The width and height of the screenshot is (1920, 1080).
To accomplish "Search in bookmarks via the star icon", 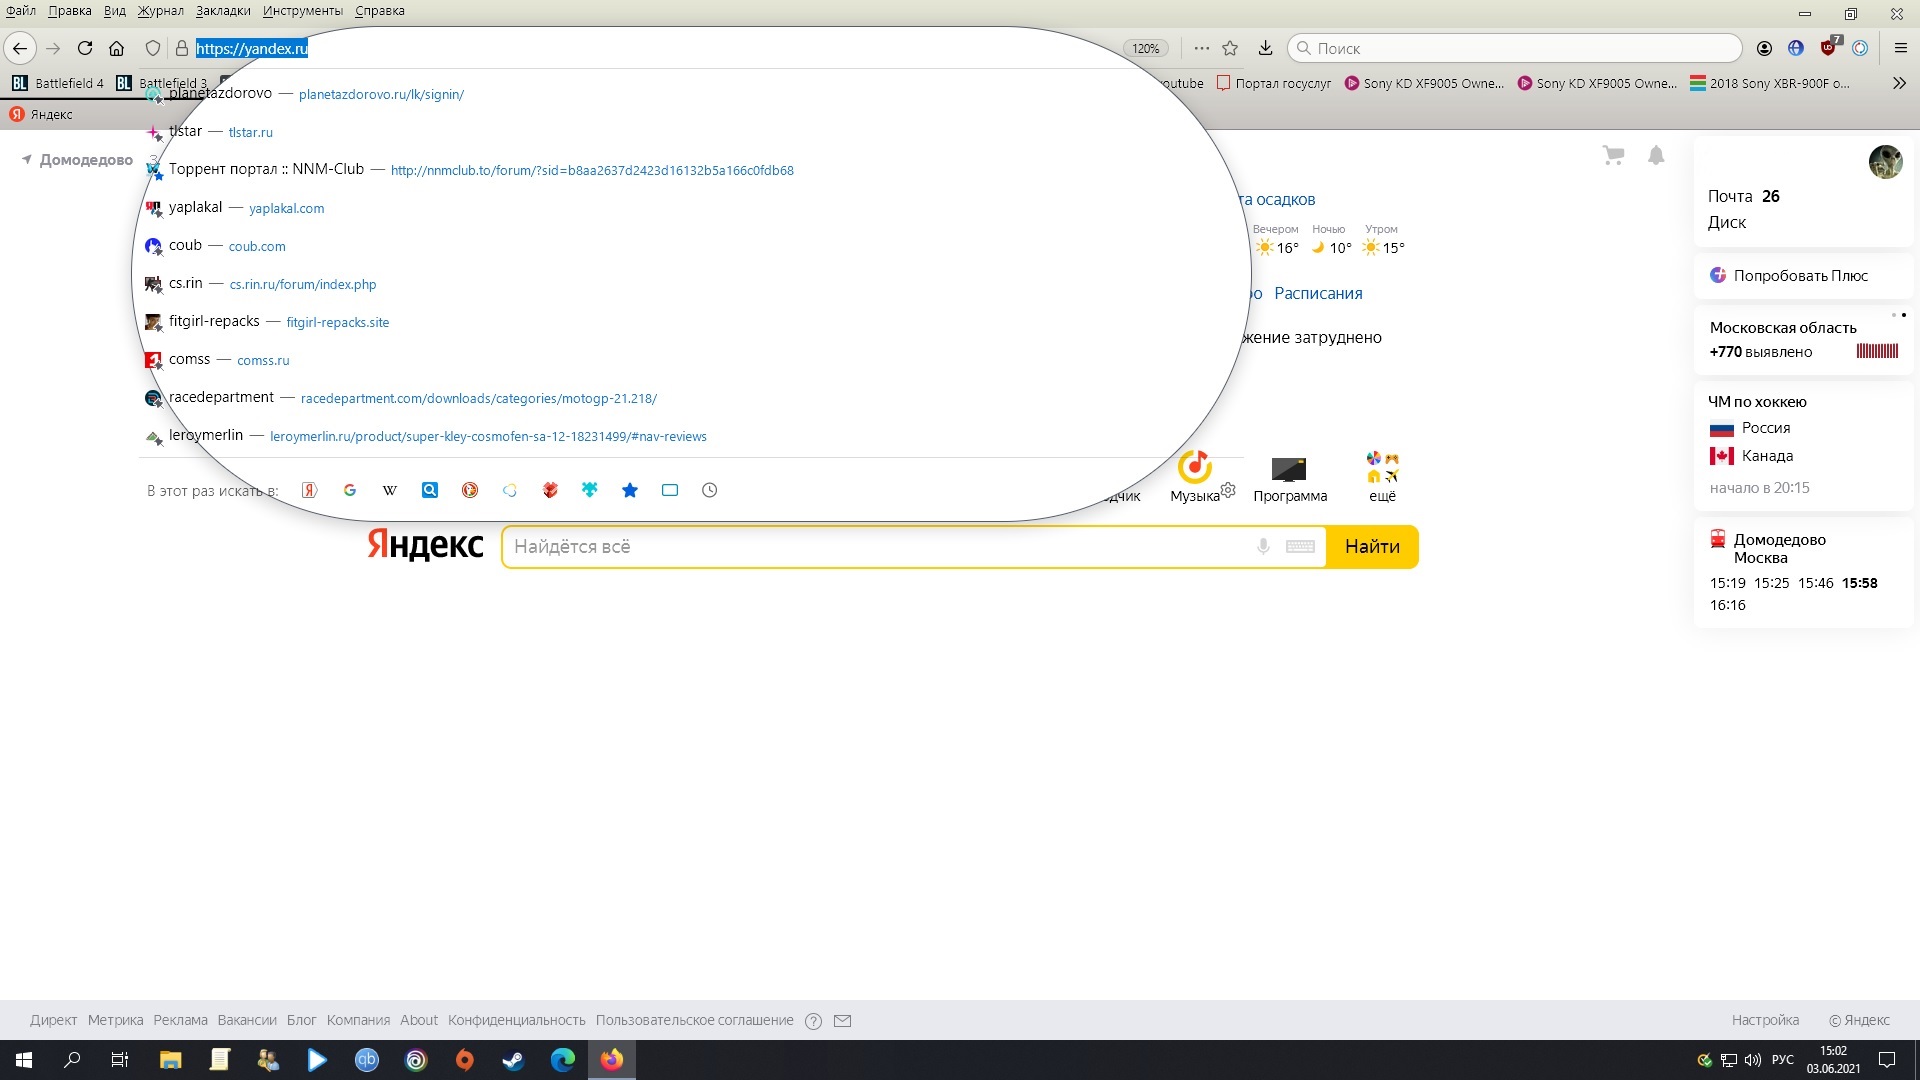I will click(x=630, y=490).
